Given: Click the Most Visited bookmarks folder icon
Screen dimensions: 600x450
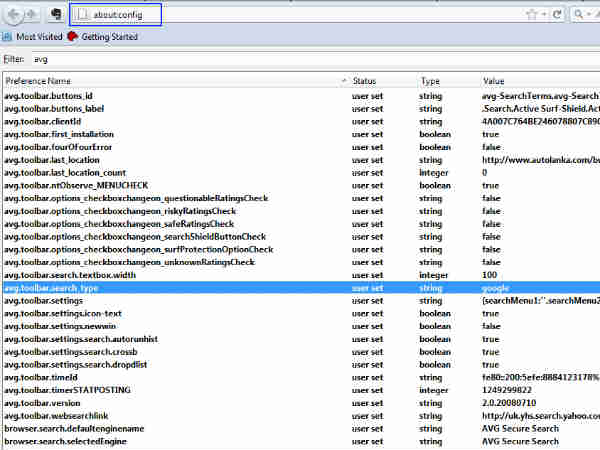Looking at the screenshot, I should coord(8,36).
